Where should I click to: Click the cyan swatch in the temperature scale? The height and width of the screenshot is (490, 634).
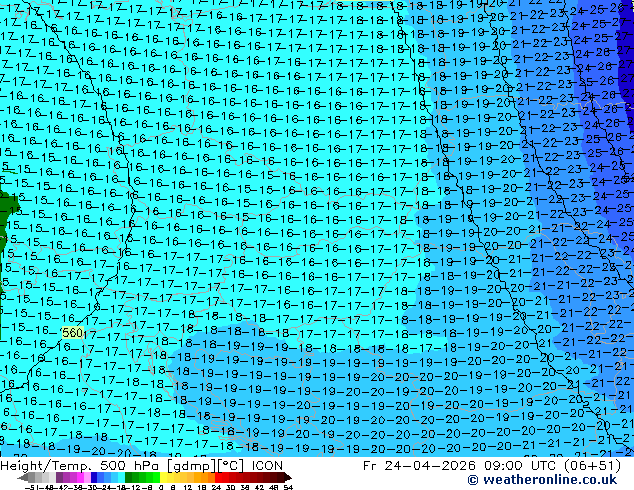tap(122, 478)
